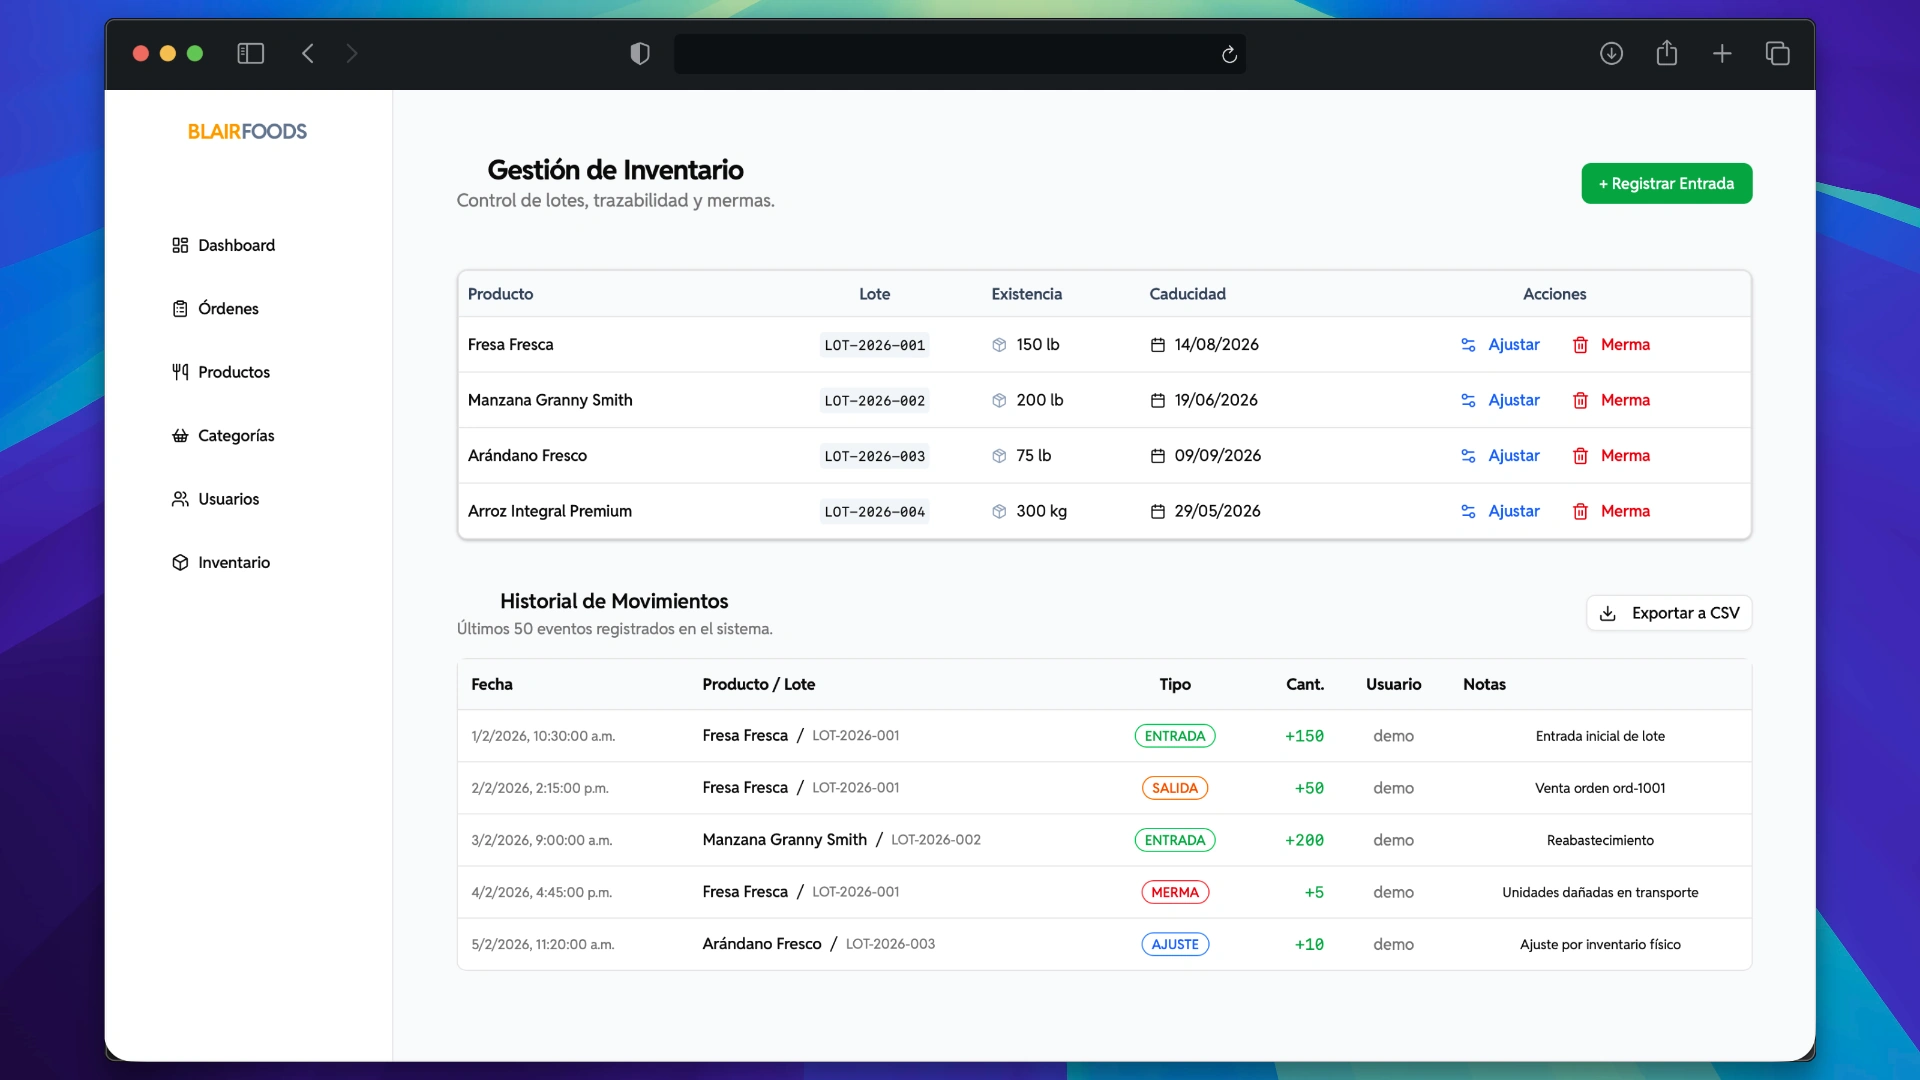This screenshot has height=1080, width=1920.
Task: Export movement history to CSV
Action: tap(1669, 613)
